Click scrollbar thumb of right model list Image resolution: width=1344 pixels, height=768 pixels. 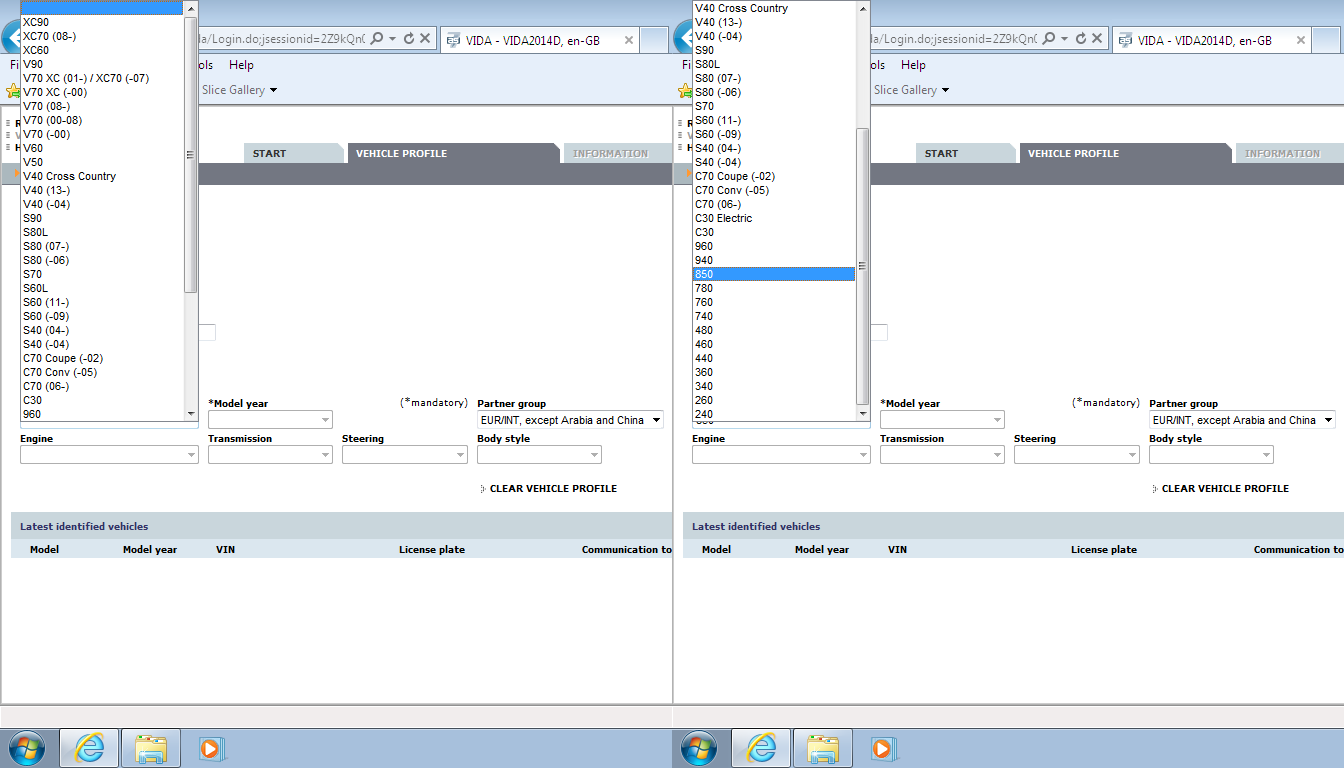(x=863, y=265)
